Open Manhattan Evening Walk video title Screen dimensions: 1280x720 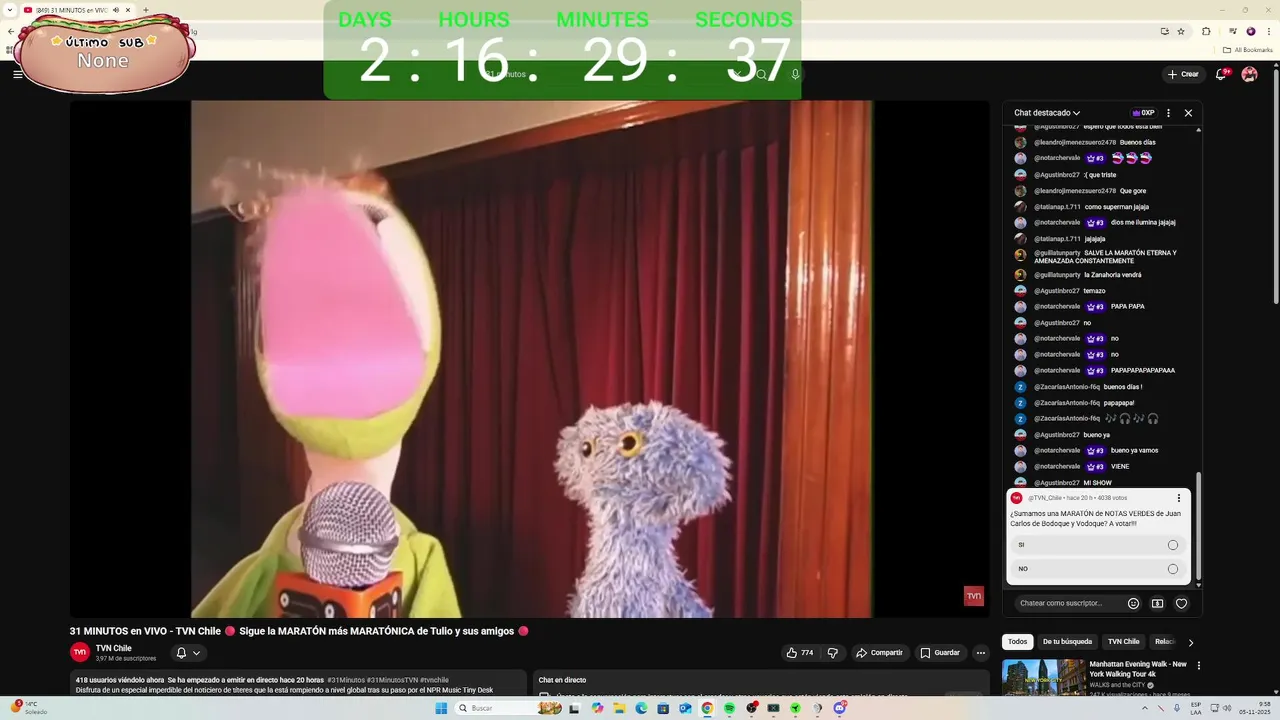click(1138, 669)
